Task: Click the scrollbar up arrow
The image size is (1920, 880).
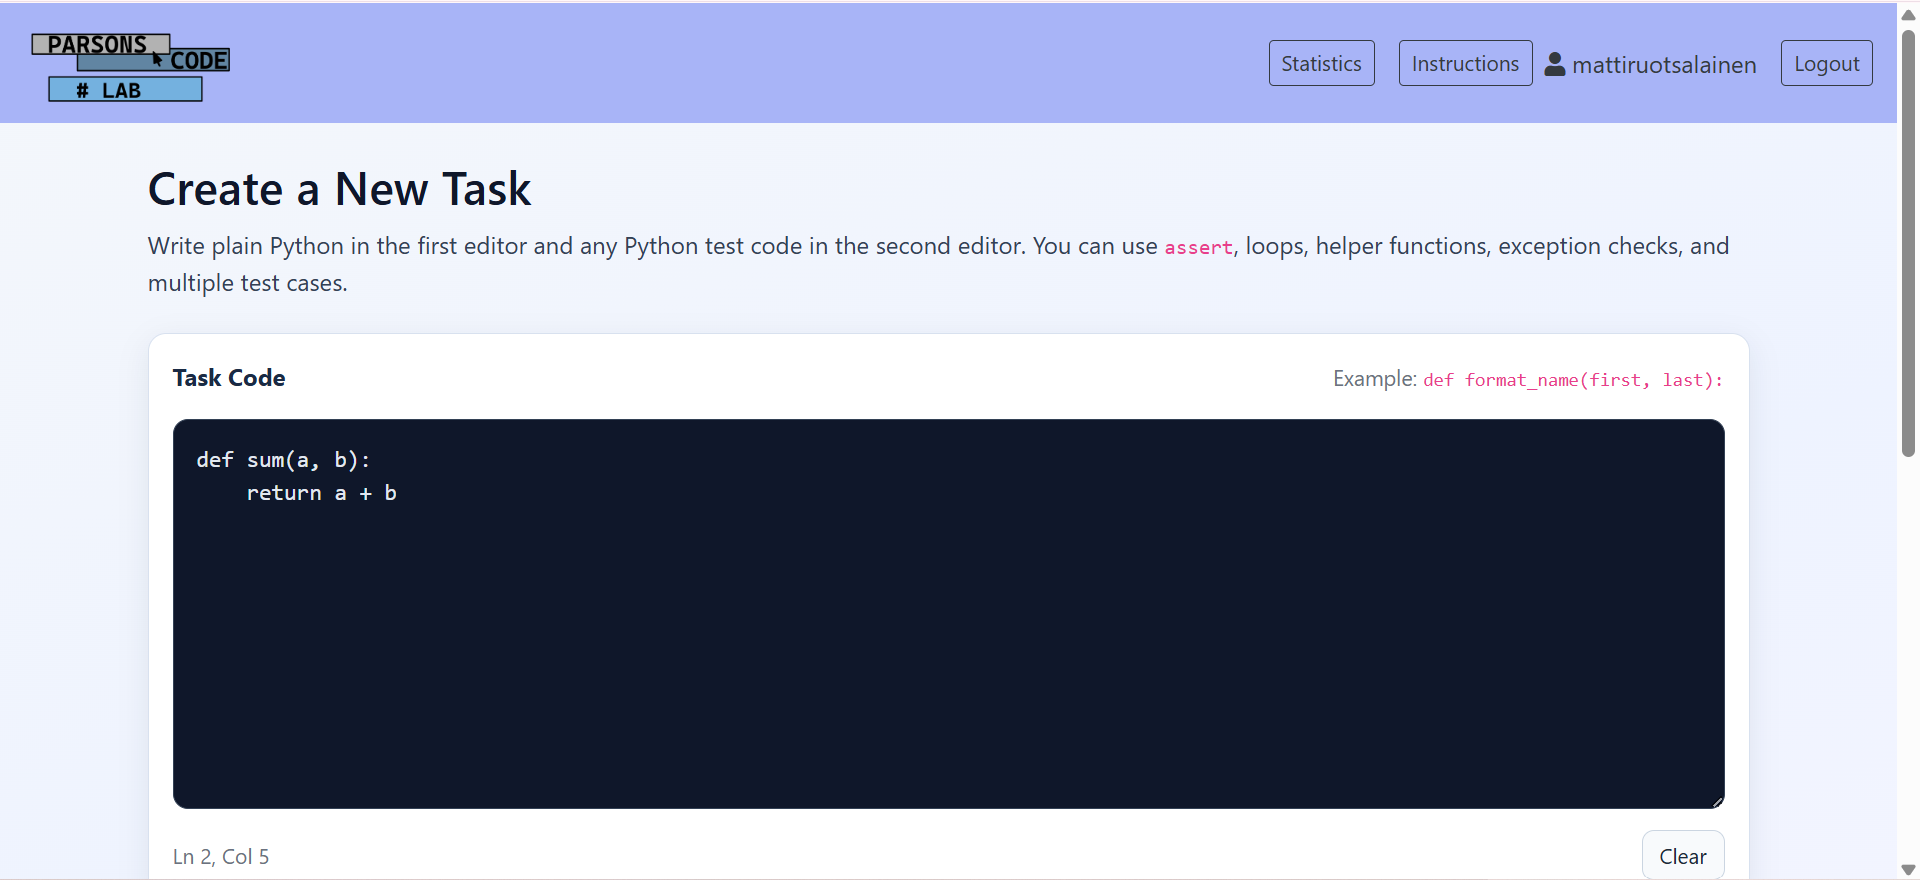Action: [1908, 14]
